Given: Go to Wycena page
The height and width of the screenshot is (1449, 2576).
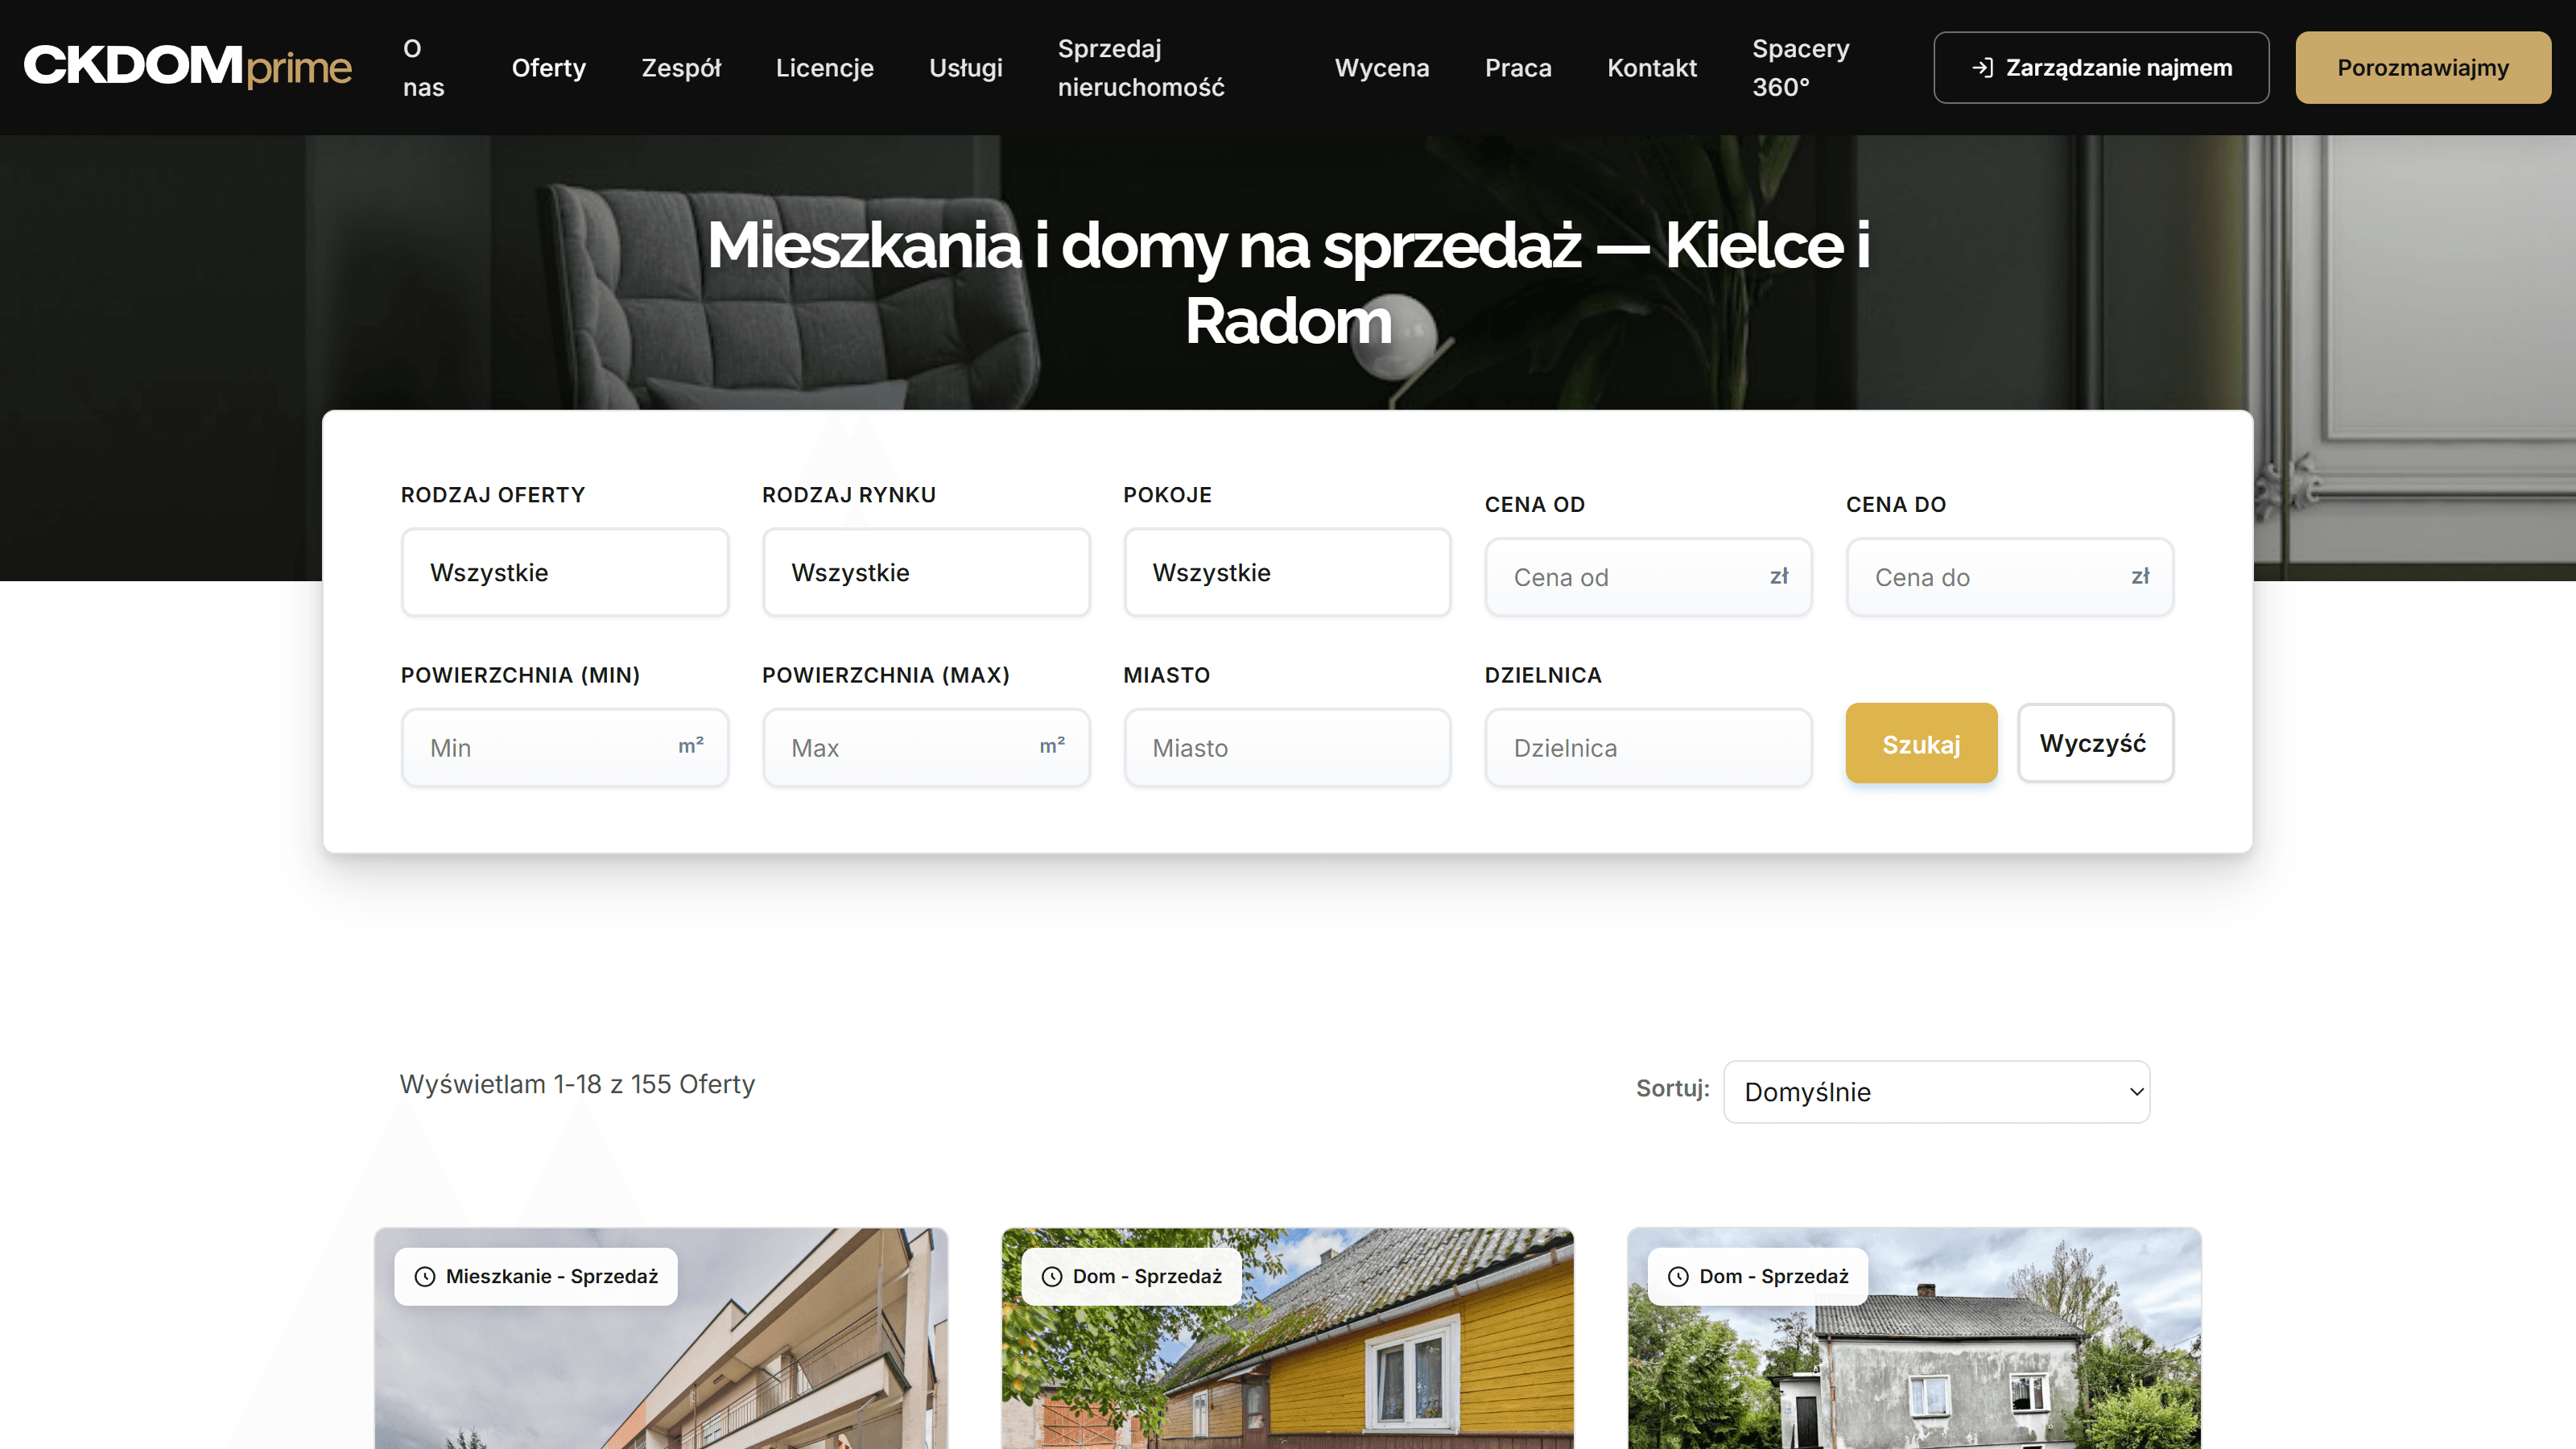Looking at the screenshot, I should [1381, 67].
